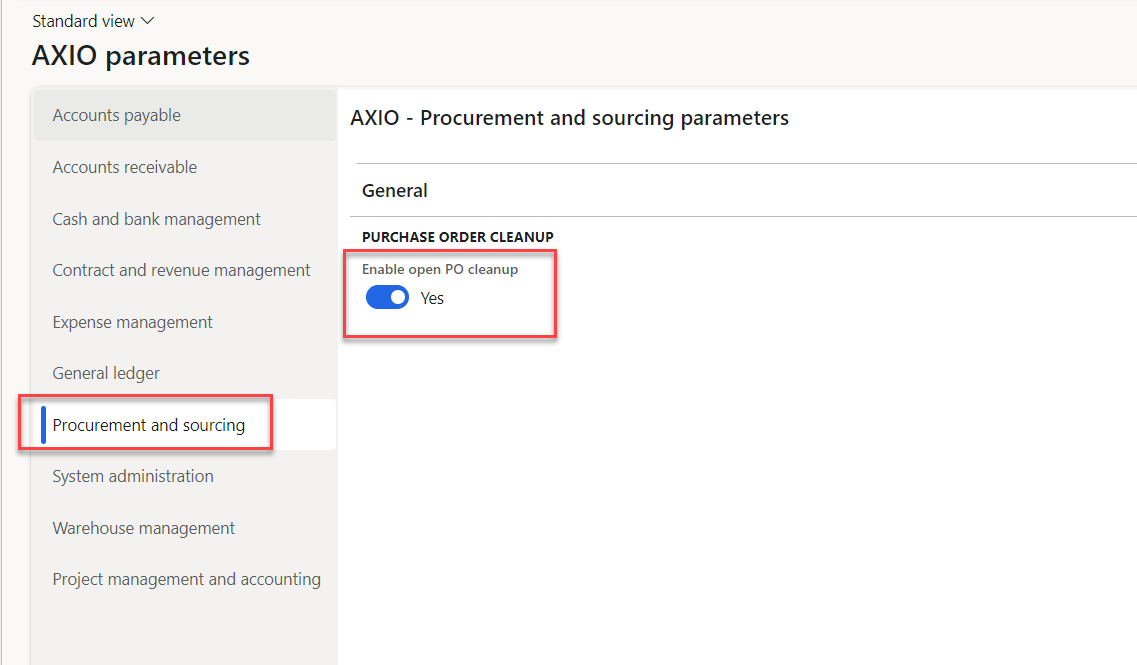Click the General section heading text
1137x665 pixels.
click(x=394, y=190)
